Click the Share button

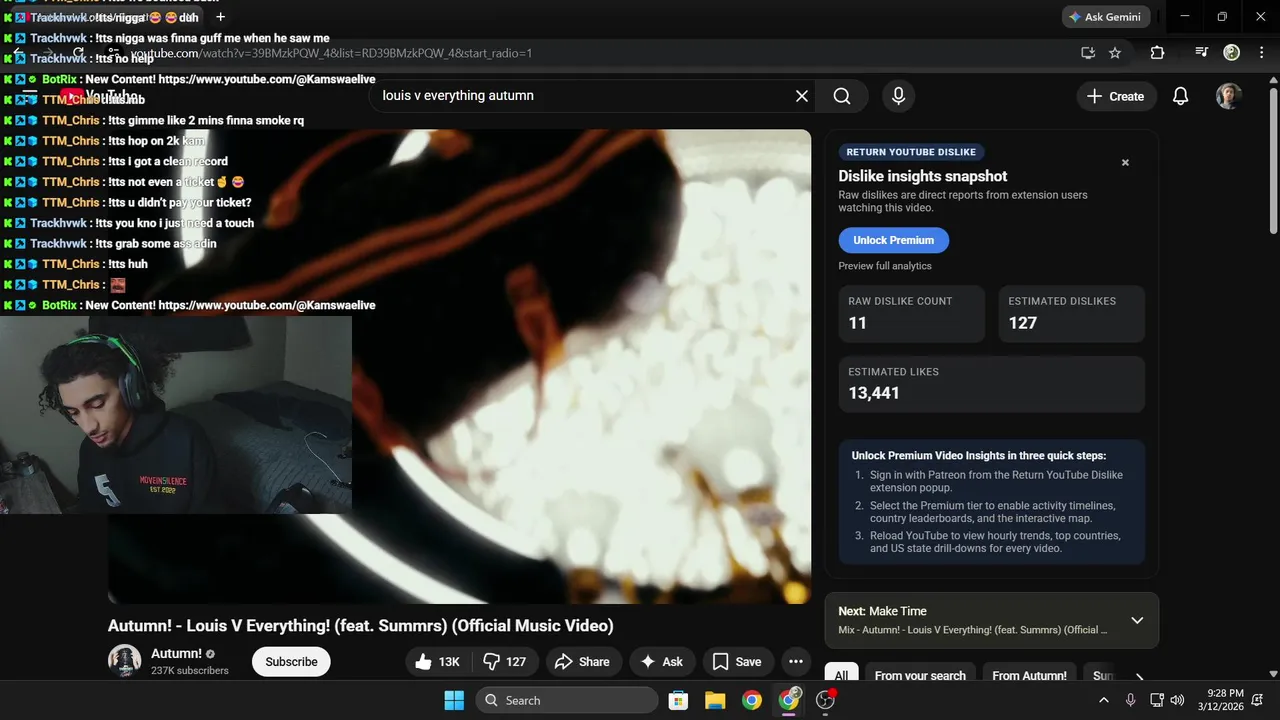point(582,662)
